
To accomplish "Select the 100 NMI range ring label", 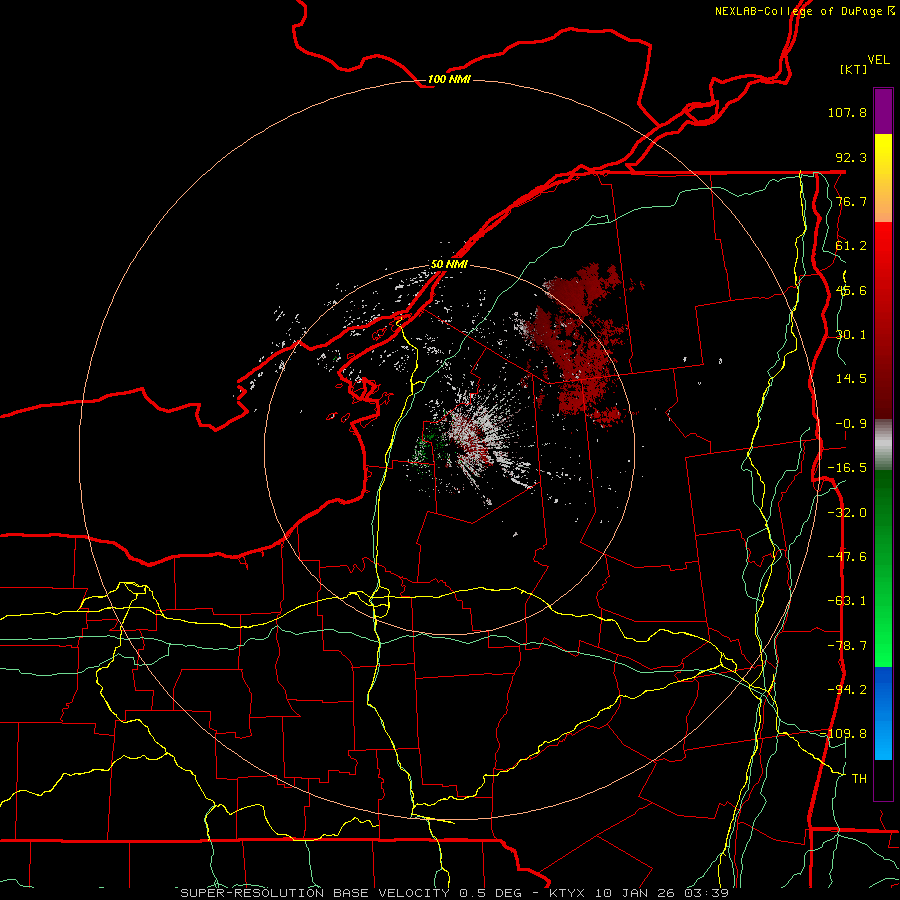I will click(449, 79).
